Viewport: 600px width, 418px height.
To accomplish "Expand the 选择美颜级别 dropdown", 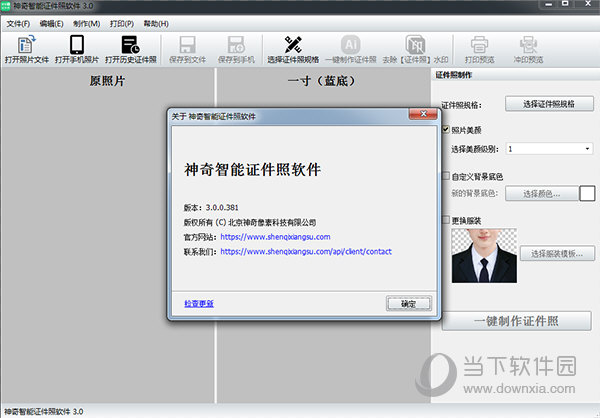I will point(549,149).
